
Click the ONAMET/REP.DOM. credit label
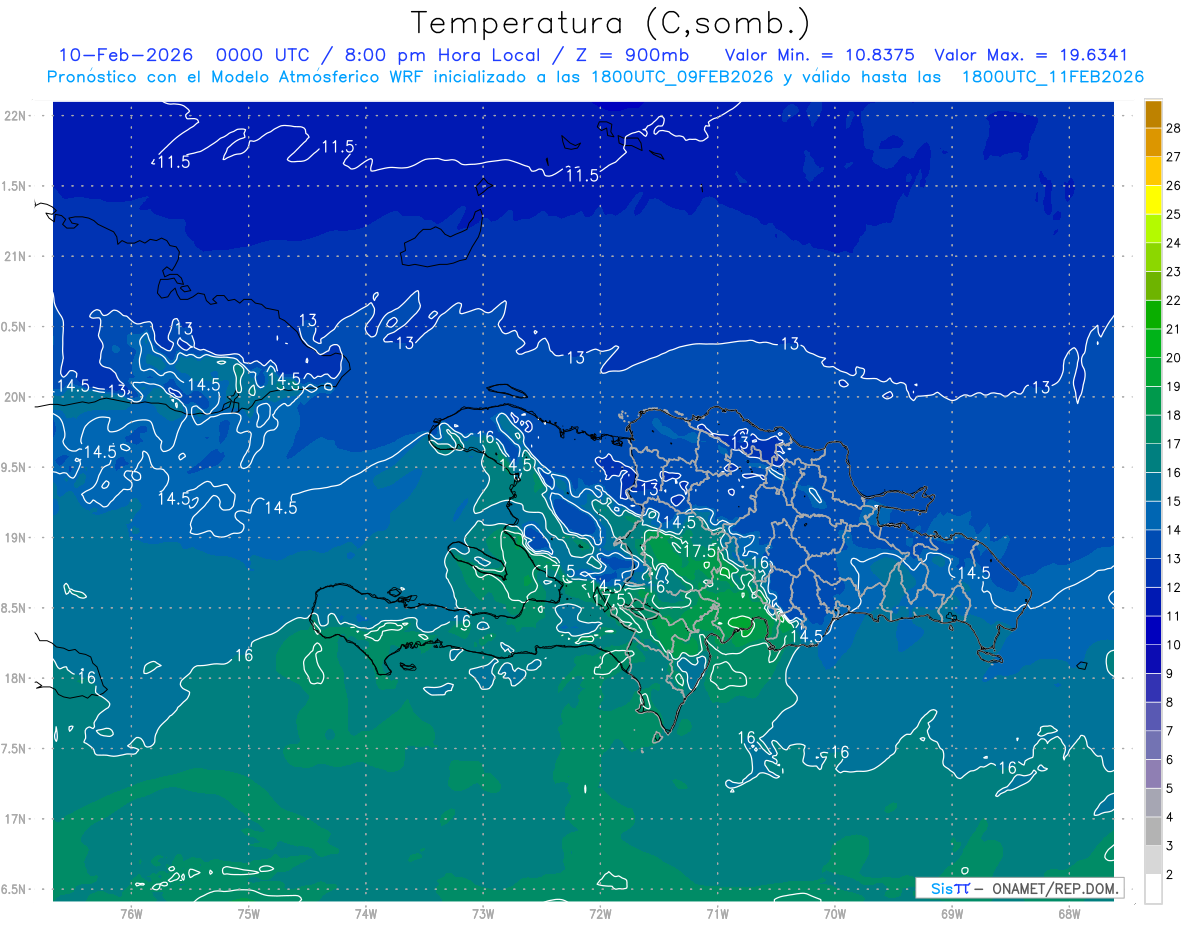pyautogui.click(x=1055, y=888)
